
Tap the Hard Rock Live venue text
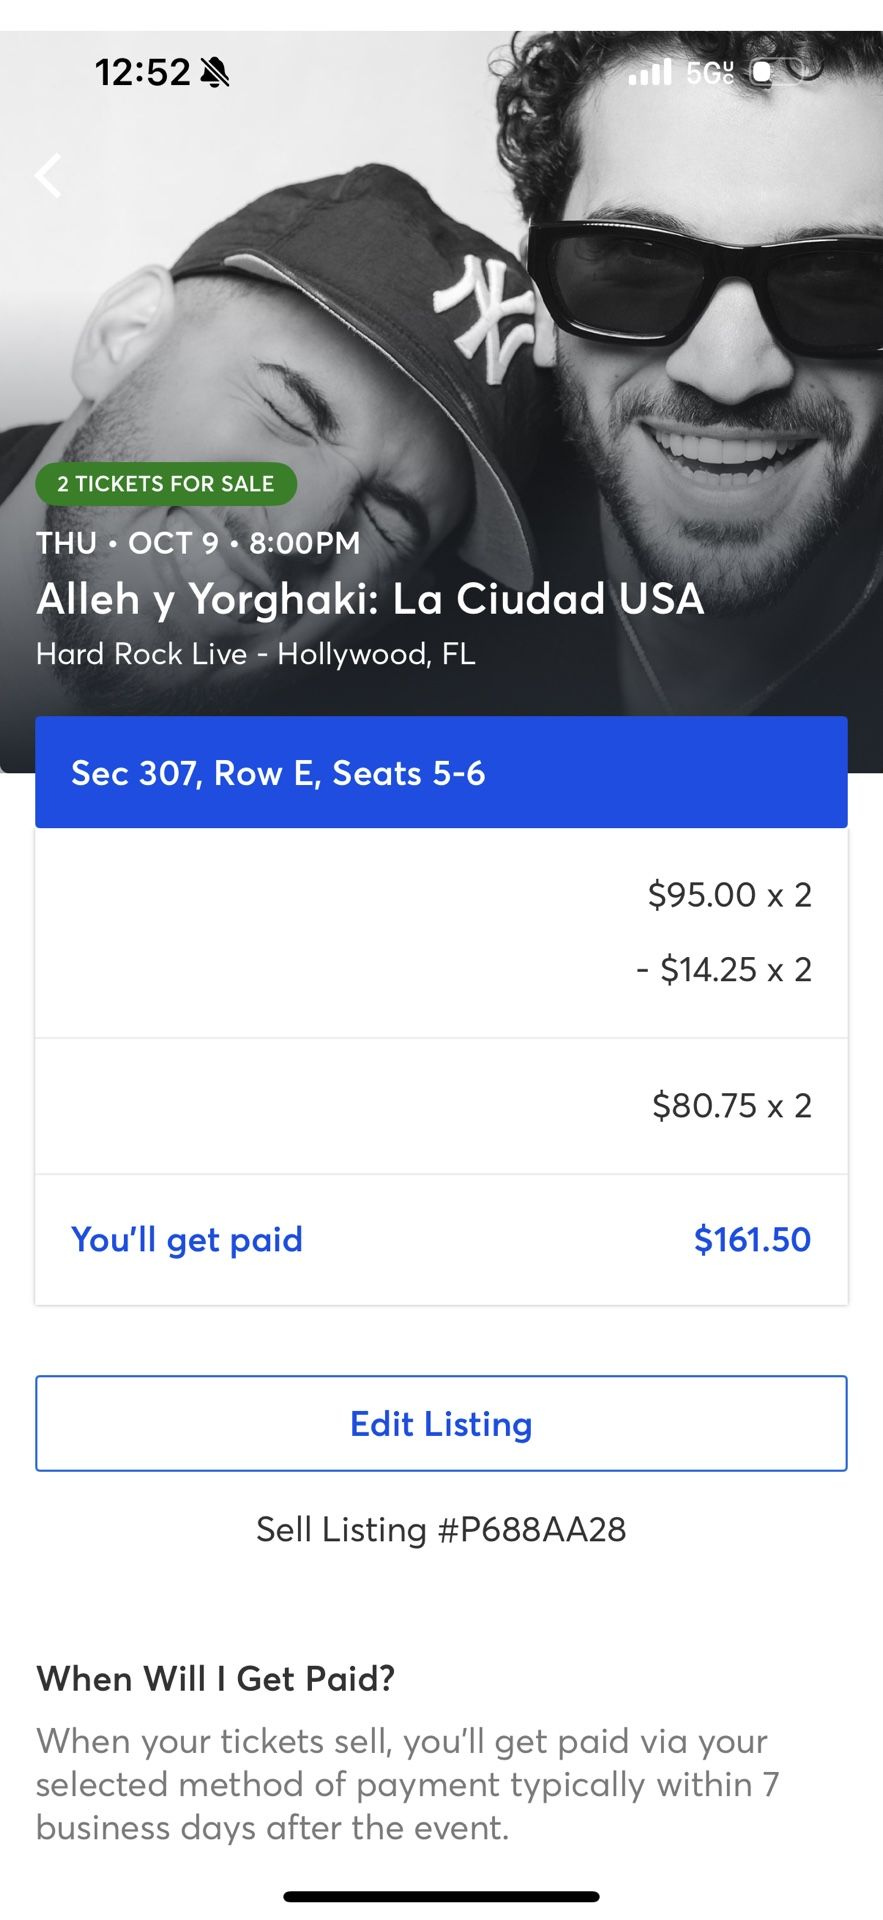pos(256,654)
